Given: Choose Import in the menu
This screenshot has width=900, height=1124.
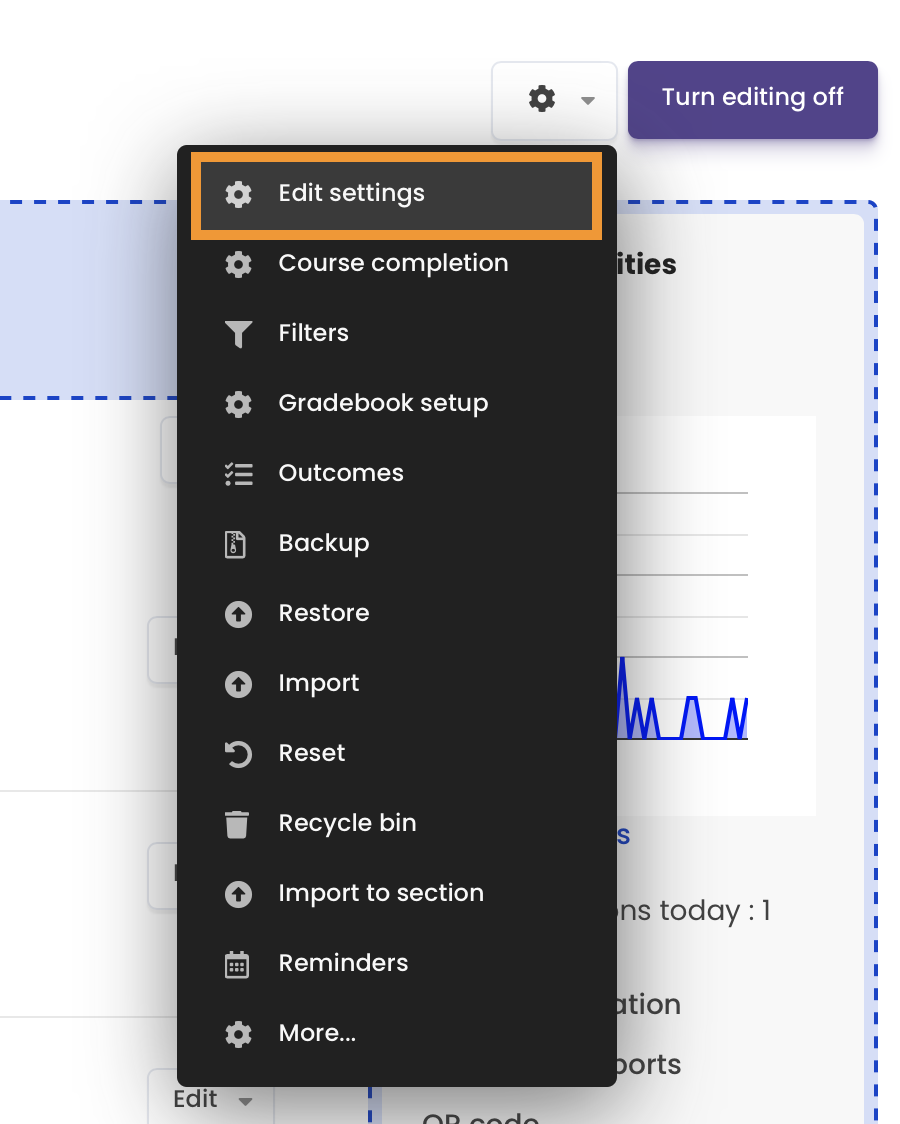Looking at the screenshot, I should pyautogui.click(x=396, y=684).
